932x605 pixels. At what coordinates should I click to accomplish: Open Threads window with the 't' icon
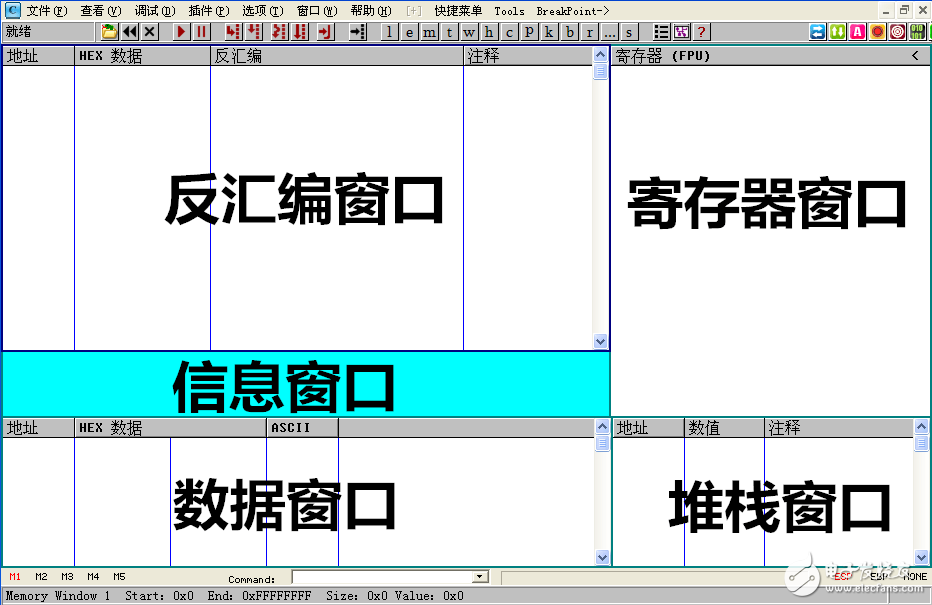(449, 31)
